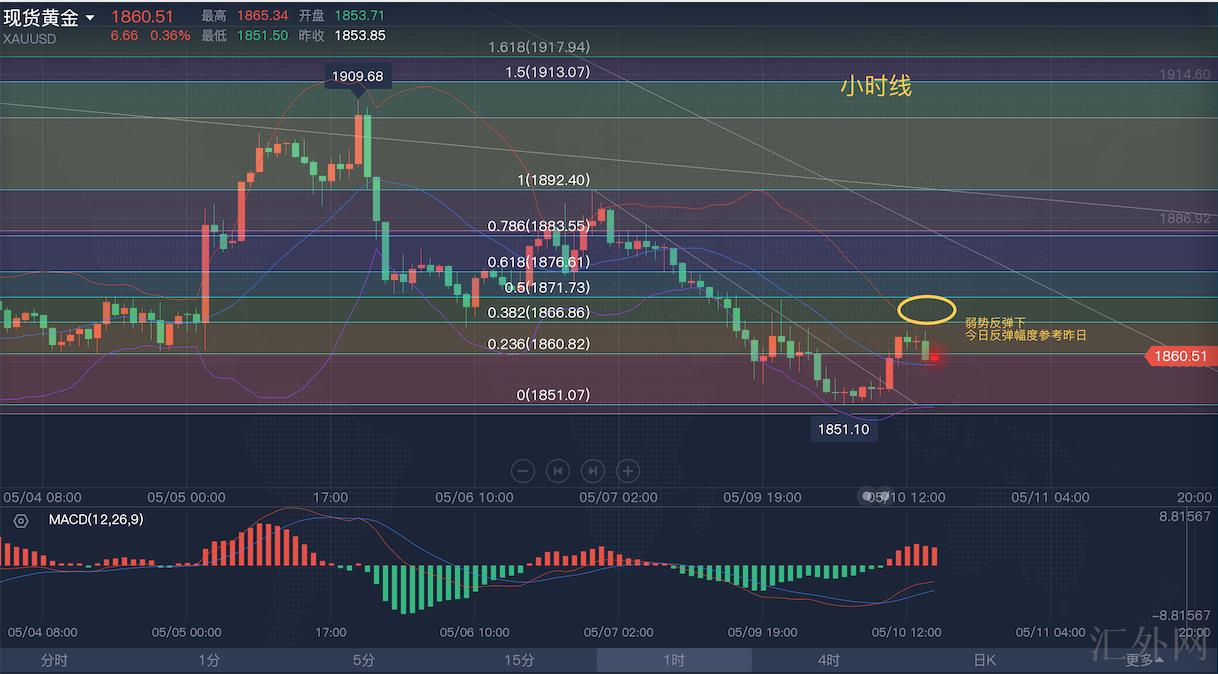Select the 15分 timeframe tab
This screenshot has width=1218, height=674.
pos(519,660)
